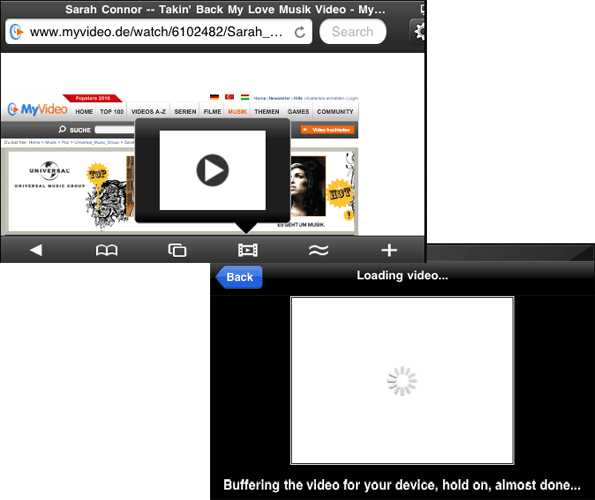Tap the plus add icon
595x500 pixels.
pos(389,250)
